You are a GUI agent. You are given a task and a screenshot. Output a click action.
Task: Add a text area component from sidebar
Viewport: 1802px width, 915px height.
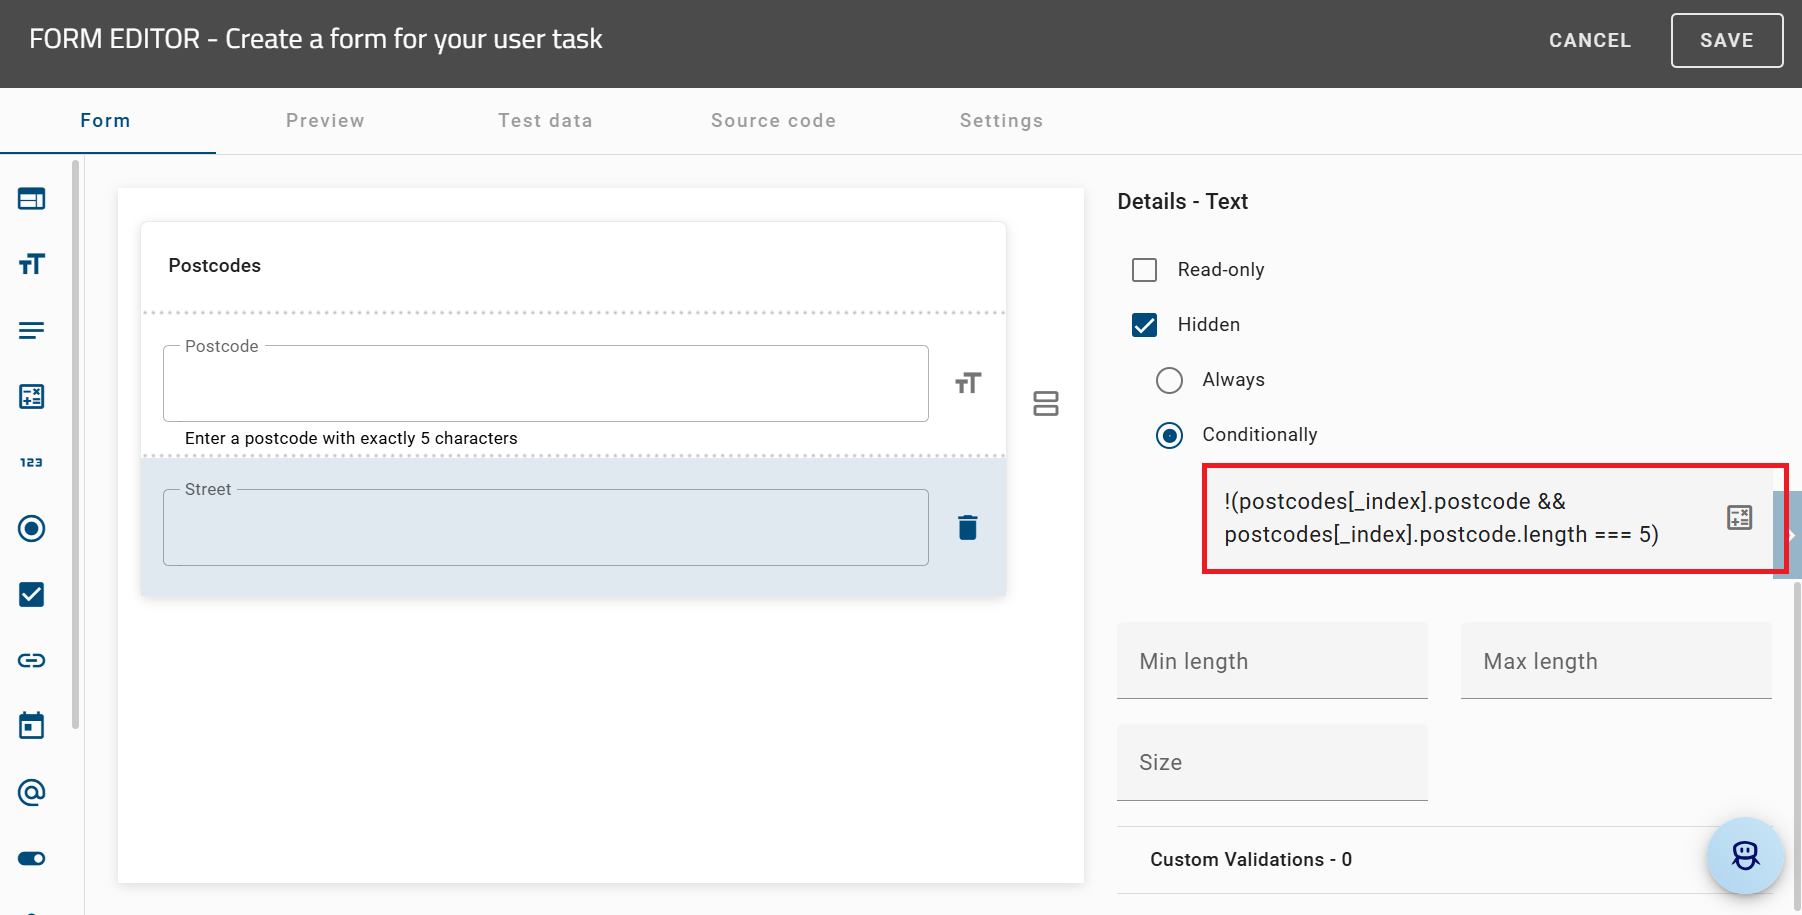pyautogui.click(x=32, y=330)
